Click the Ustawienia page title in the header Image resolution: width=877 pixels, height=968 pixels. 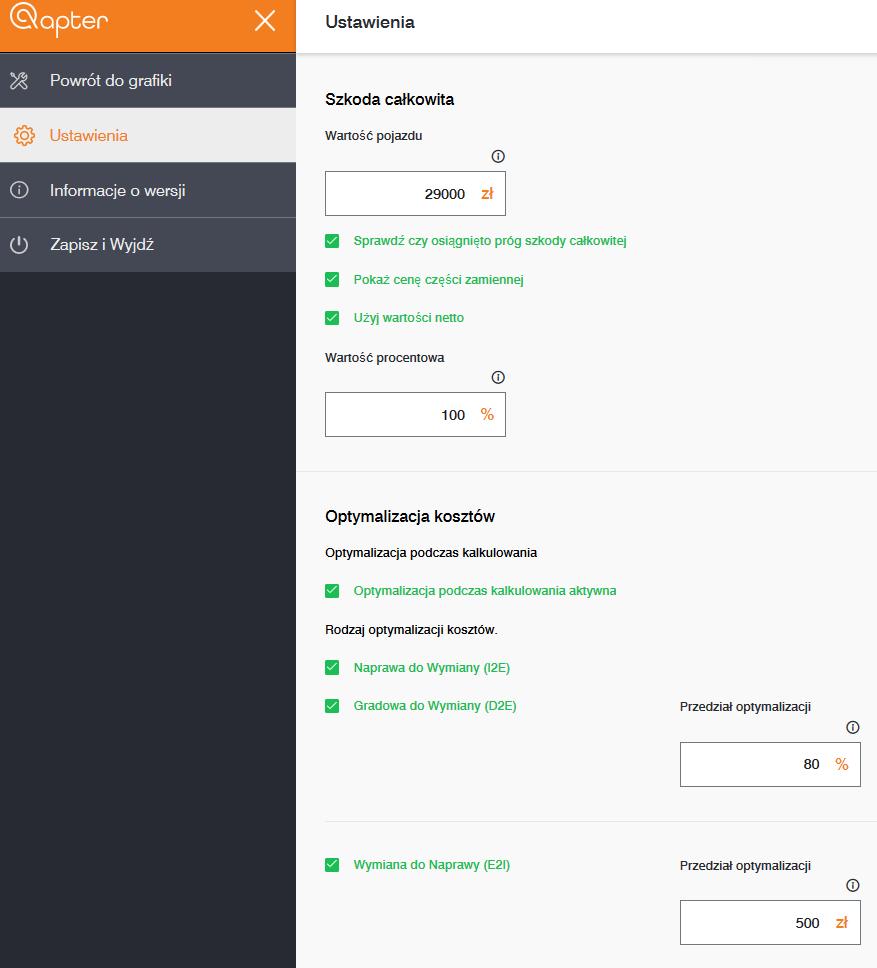[x=370, y=22]
